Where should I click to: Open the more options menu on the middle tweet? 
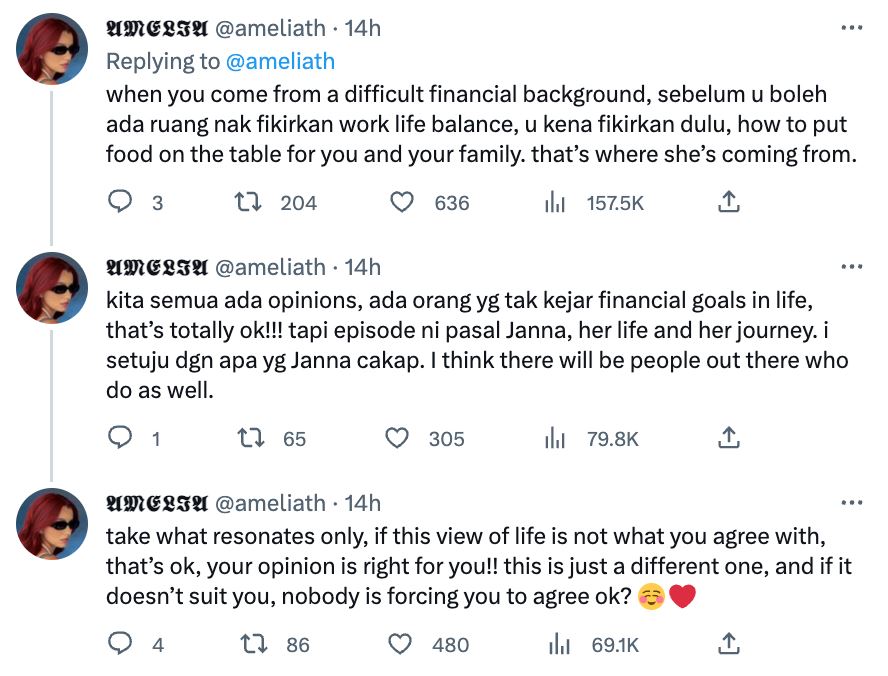coord(852,266)
